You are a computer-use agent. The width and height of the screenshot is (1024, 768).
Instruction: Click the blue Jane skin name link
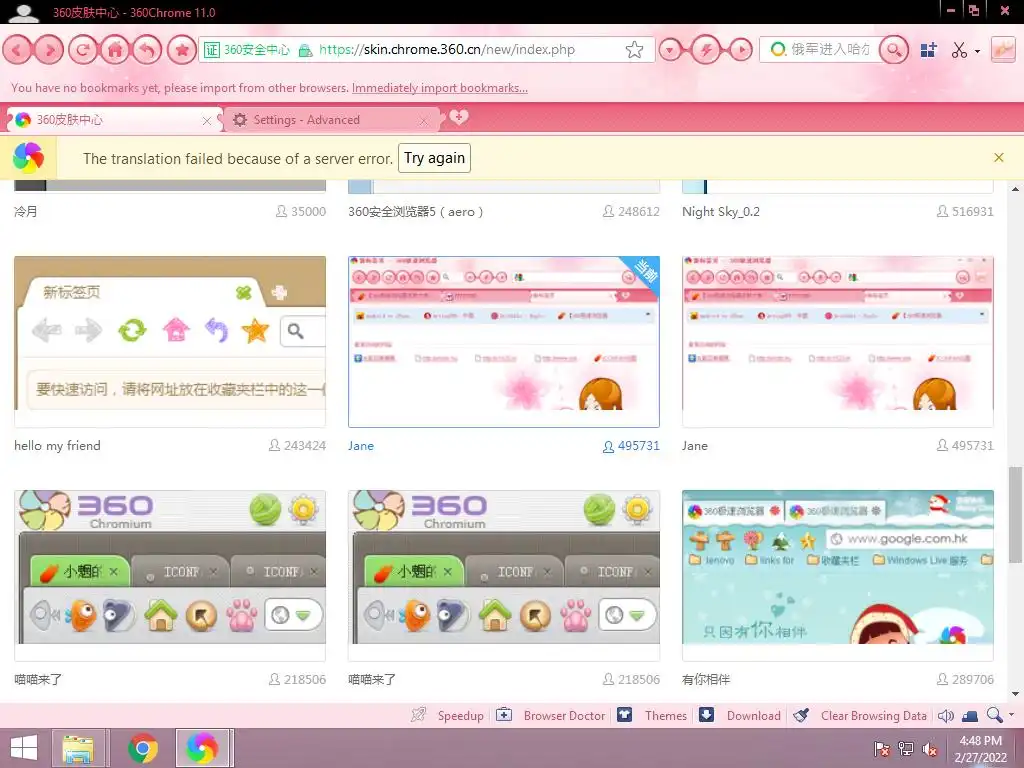pyautogui.click(x=360, y=445)
